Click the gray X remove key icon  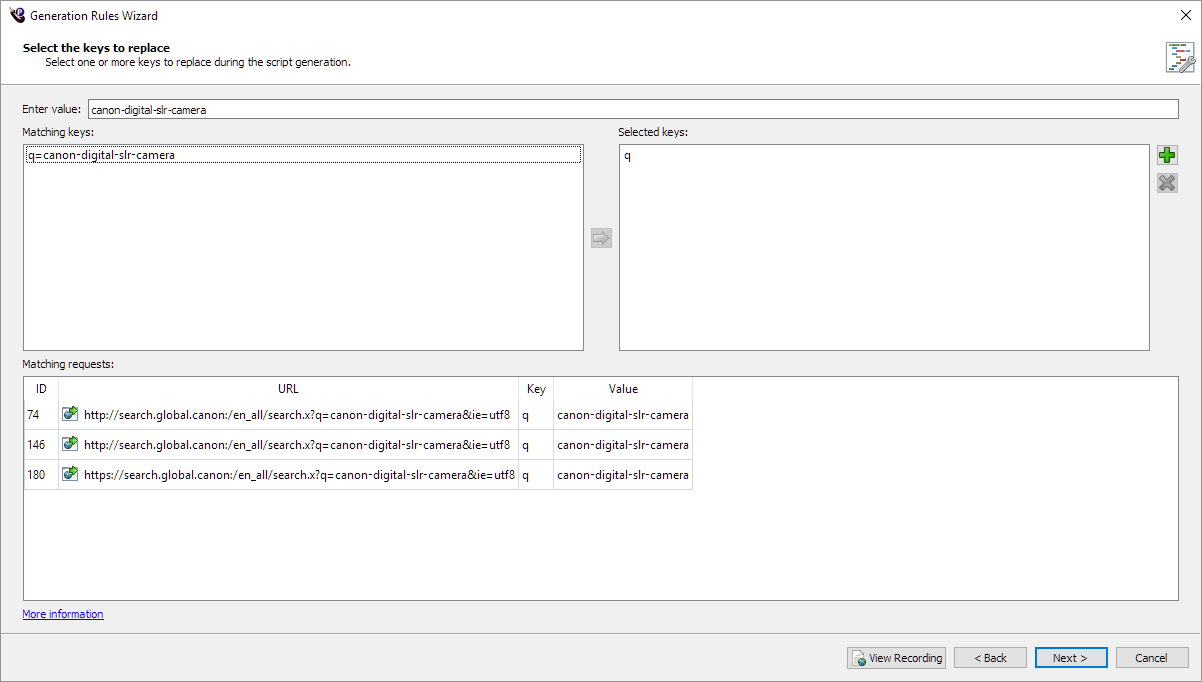[1167, 183]
